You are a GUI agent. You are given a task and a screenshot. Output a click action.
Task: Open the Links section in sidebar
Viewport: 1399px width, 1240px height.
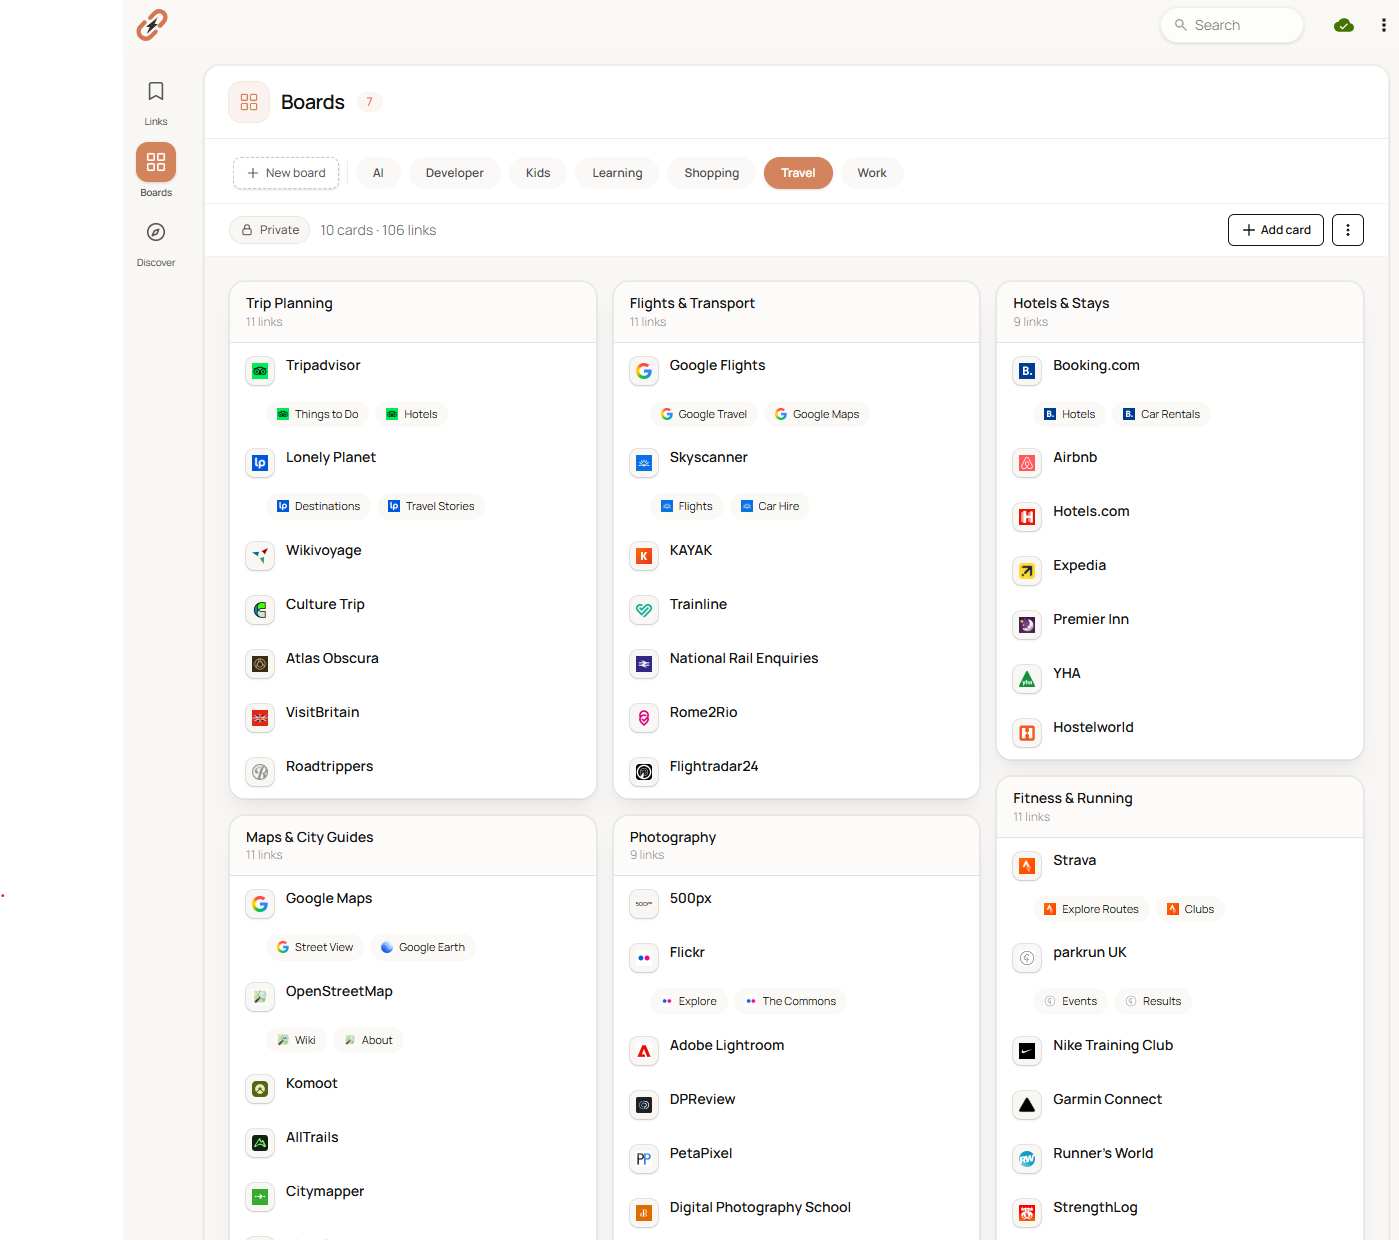point(156,102)
